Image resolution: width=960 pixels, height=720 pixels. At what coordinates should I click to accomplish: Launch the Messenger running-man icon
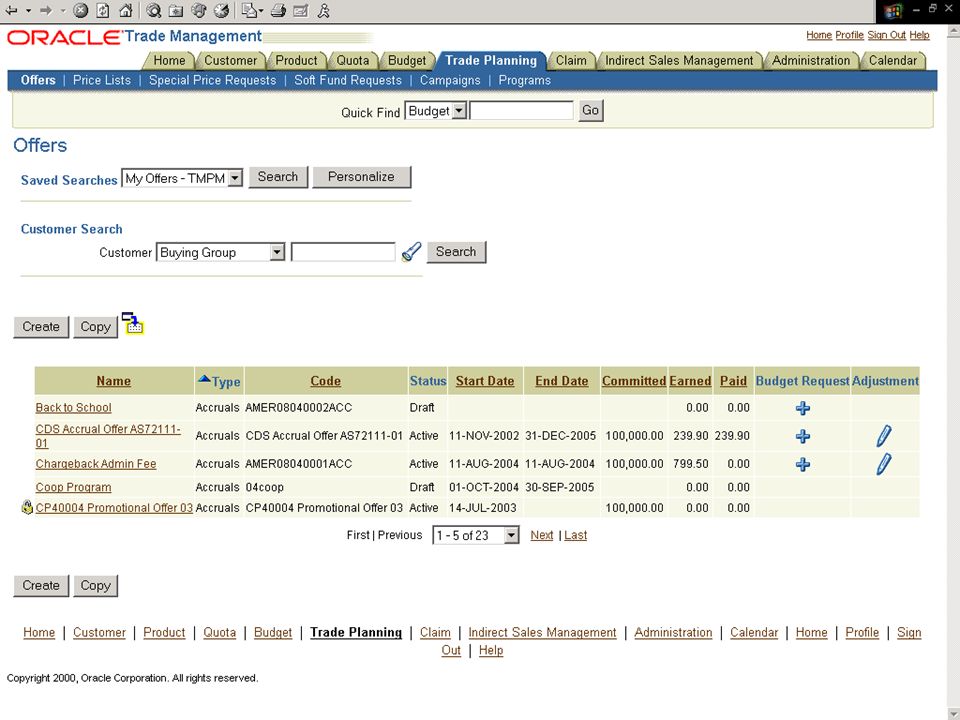[324, 10]
